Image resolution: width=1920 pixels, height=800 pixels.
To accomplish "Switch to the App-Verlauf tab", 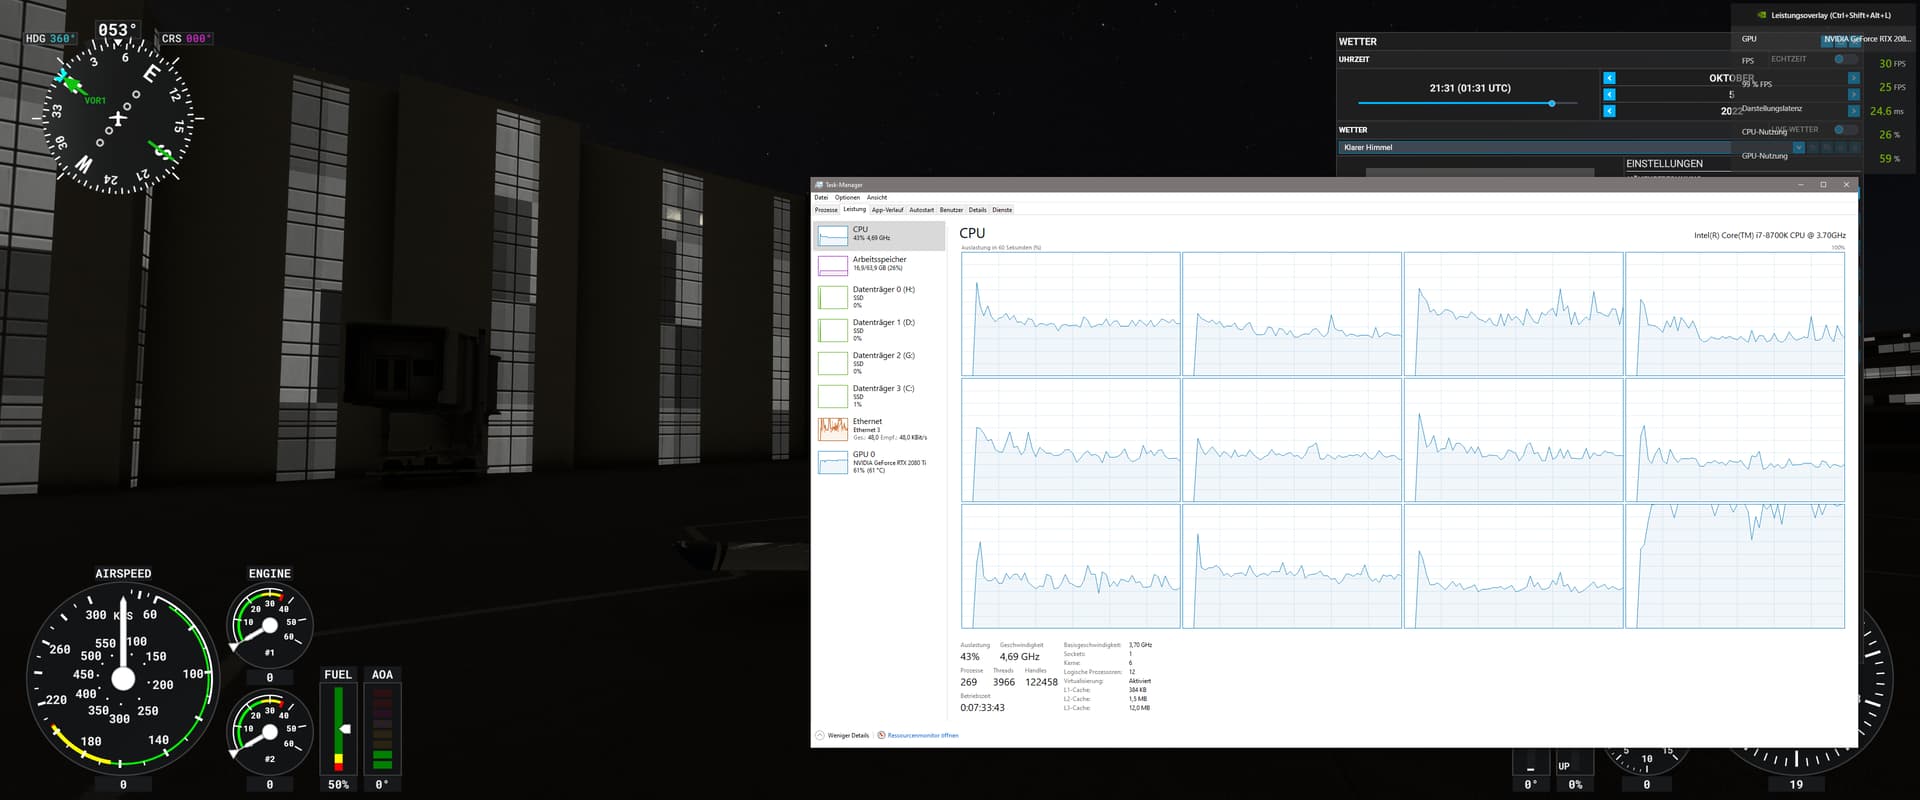I will tap(887, 210).
